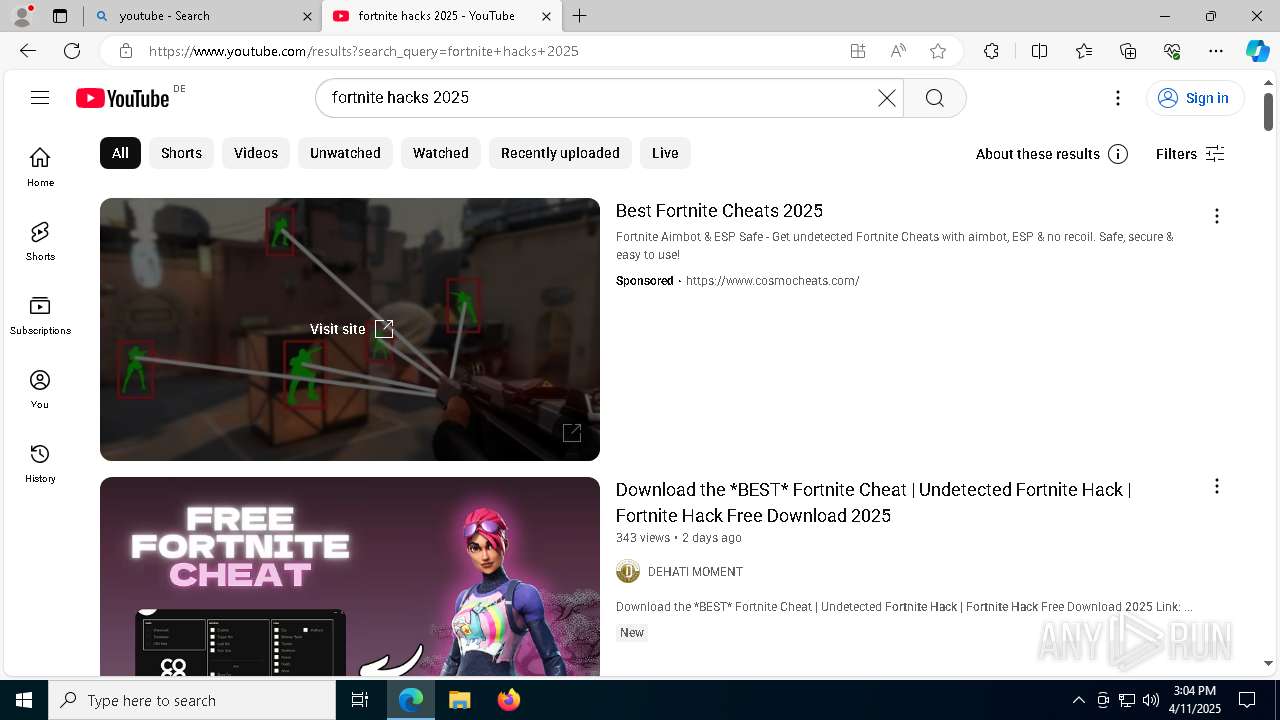Add this page to favorites

(x=937, y=51)
